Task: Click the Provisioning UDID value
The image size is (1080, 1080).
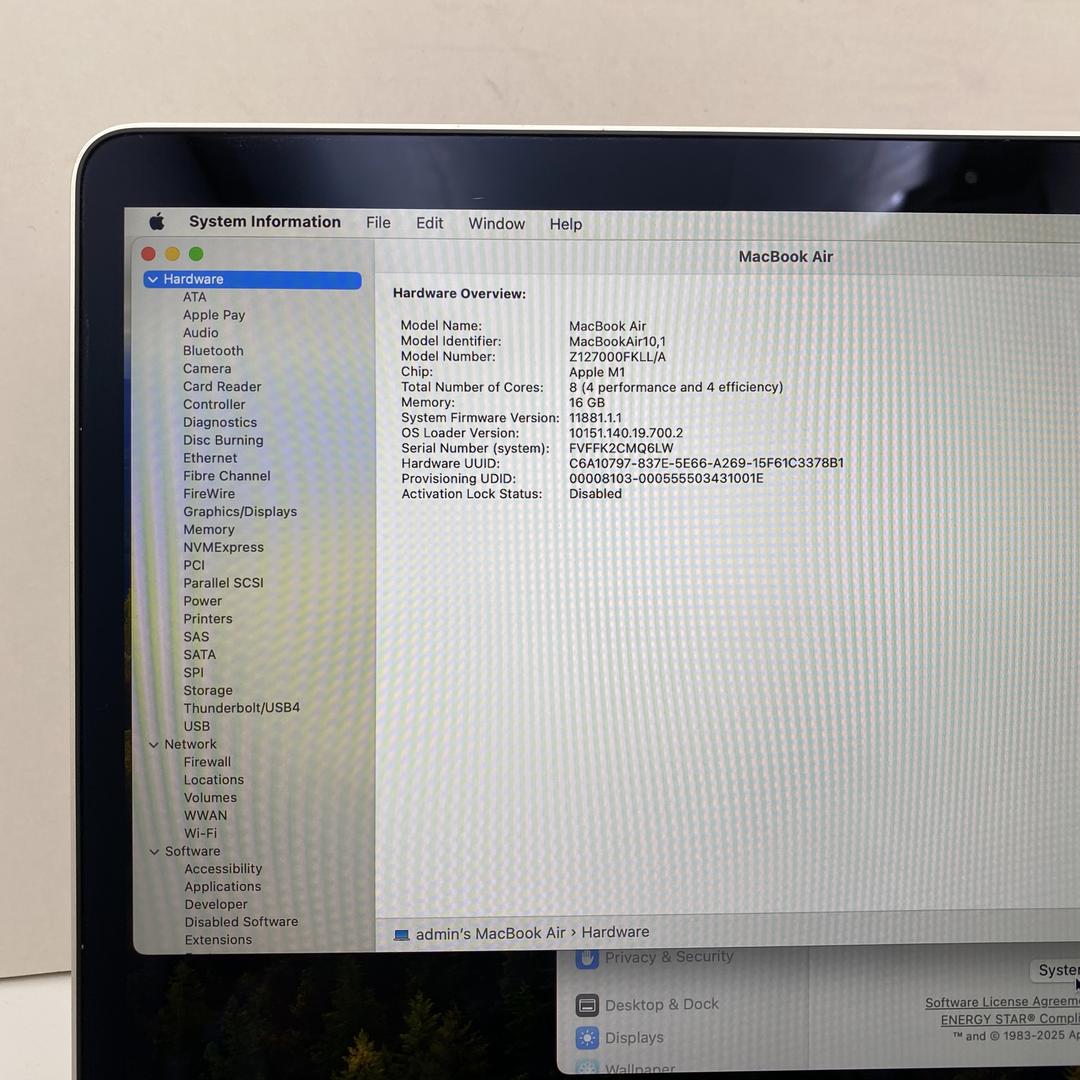Action: [666, 479]
